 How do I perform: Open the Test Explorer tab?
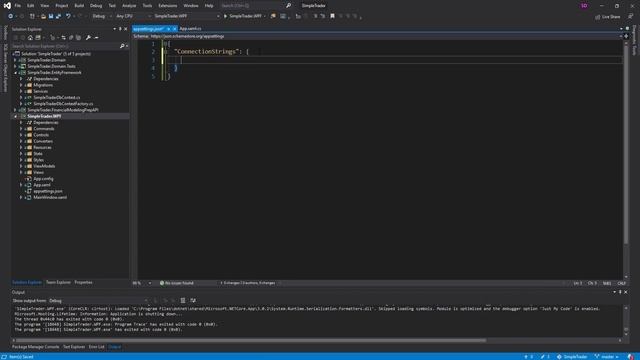(74, 347)
